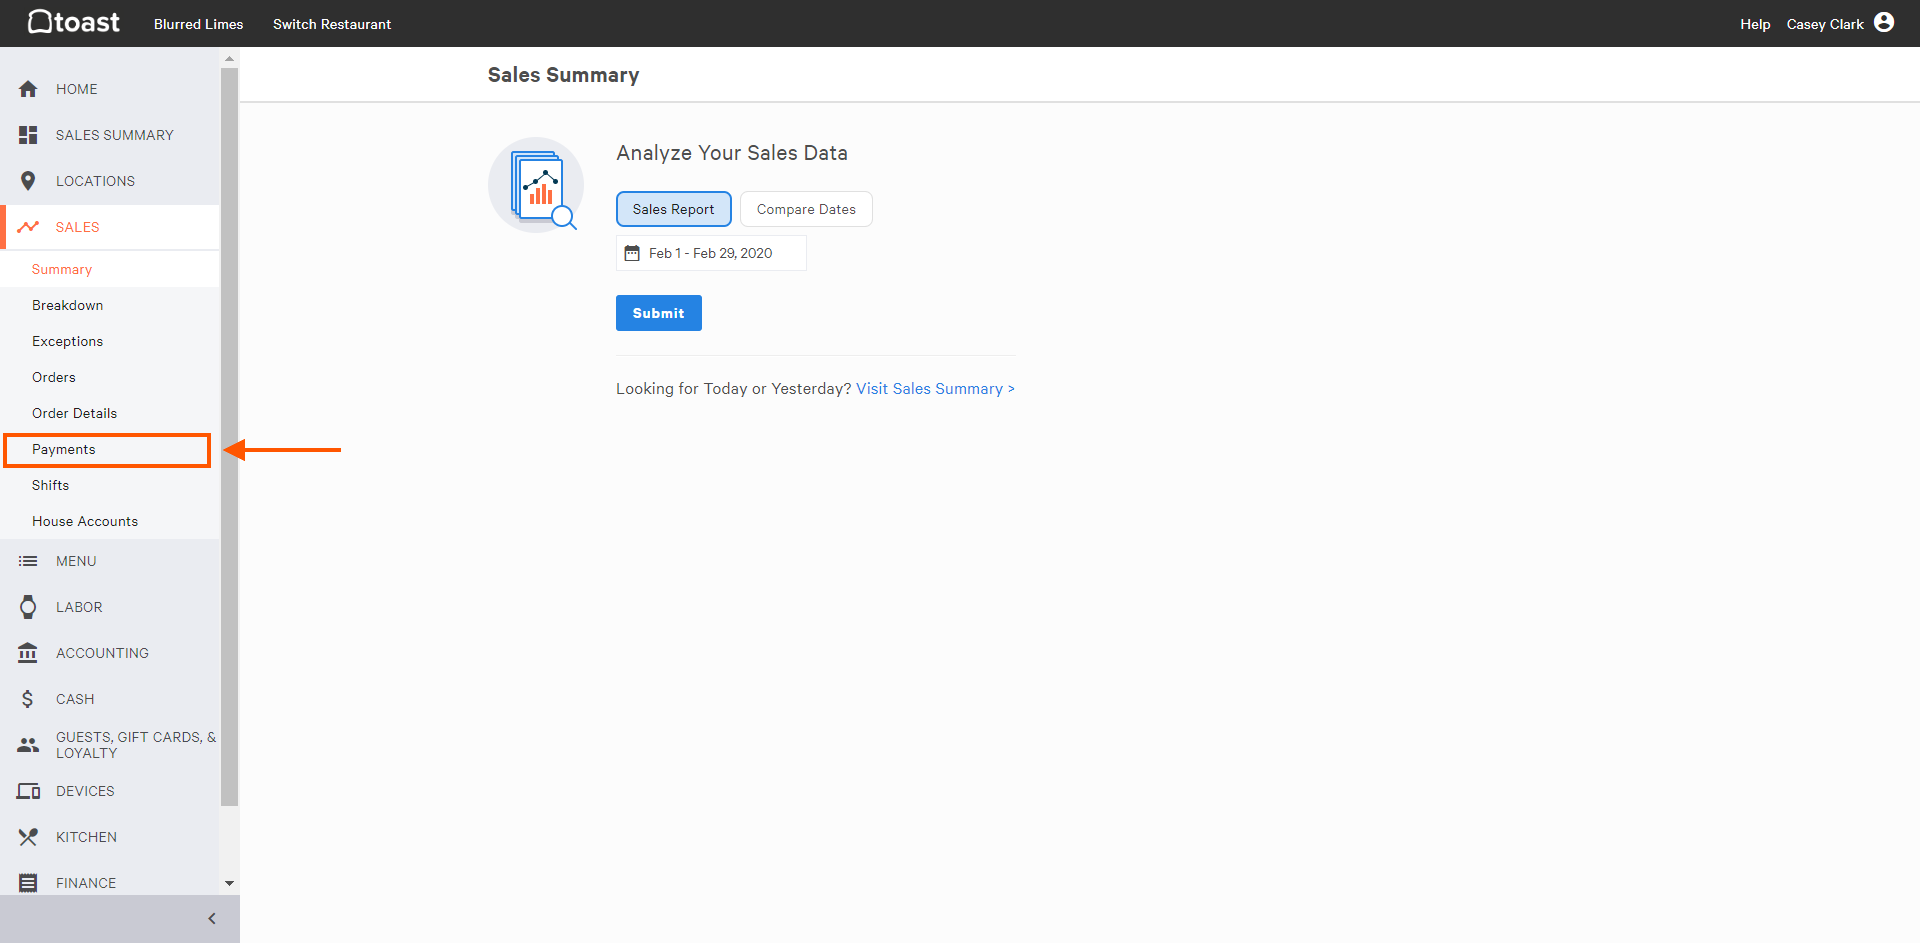Follow the Visit Sales Summary link

tap(934, 388)
